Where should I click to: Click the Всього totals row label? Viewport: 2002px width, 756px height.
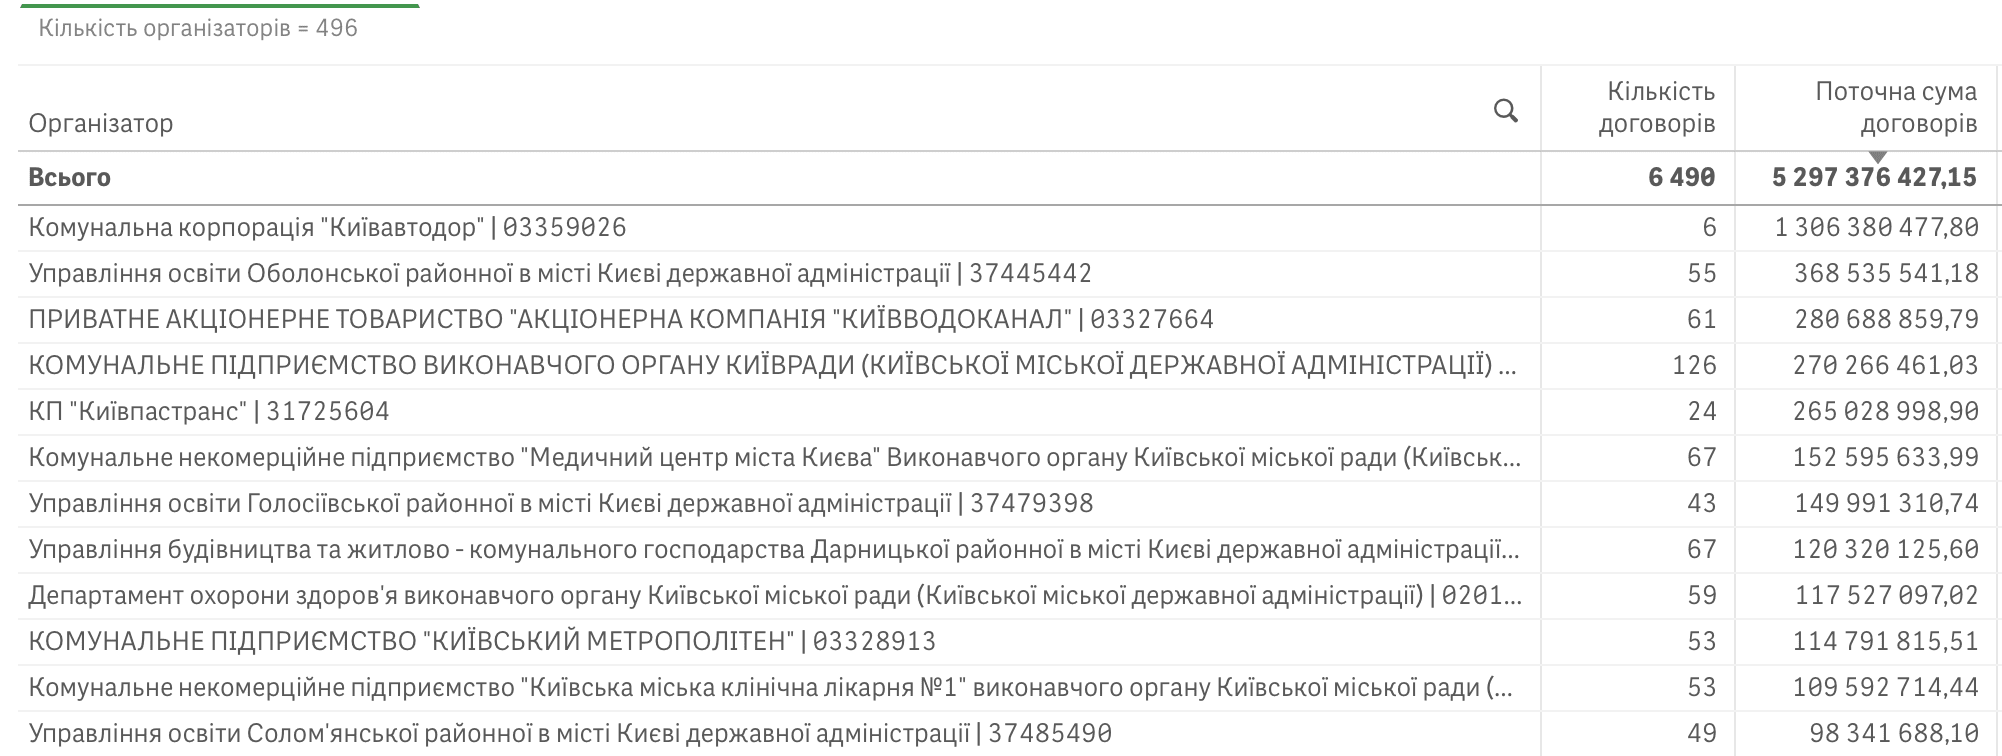(x=70, y=178)
